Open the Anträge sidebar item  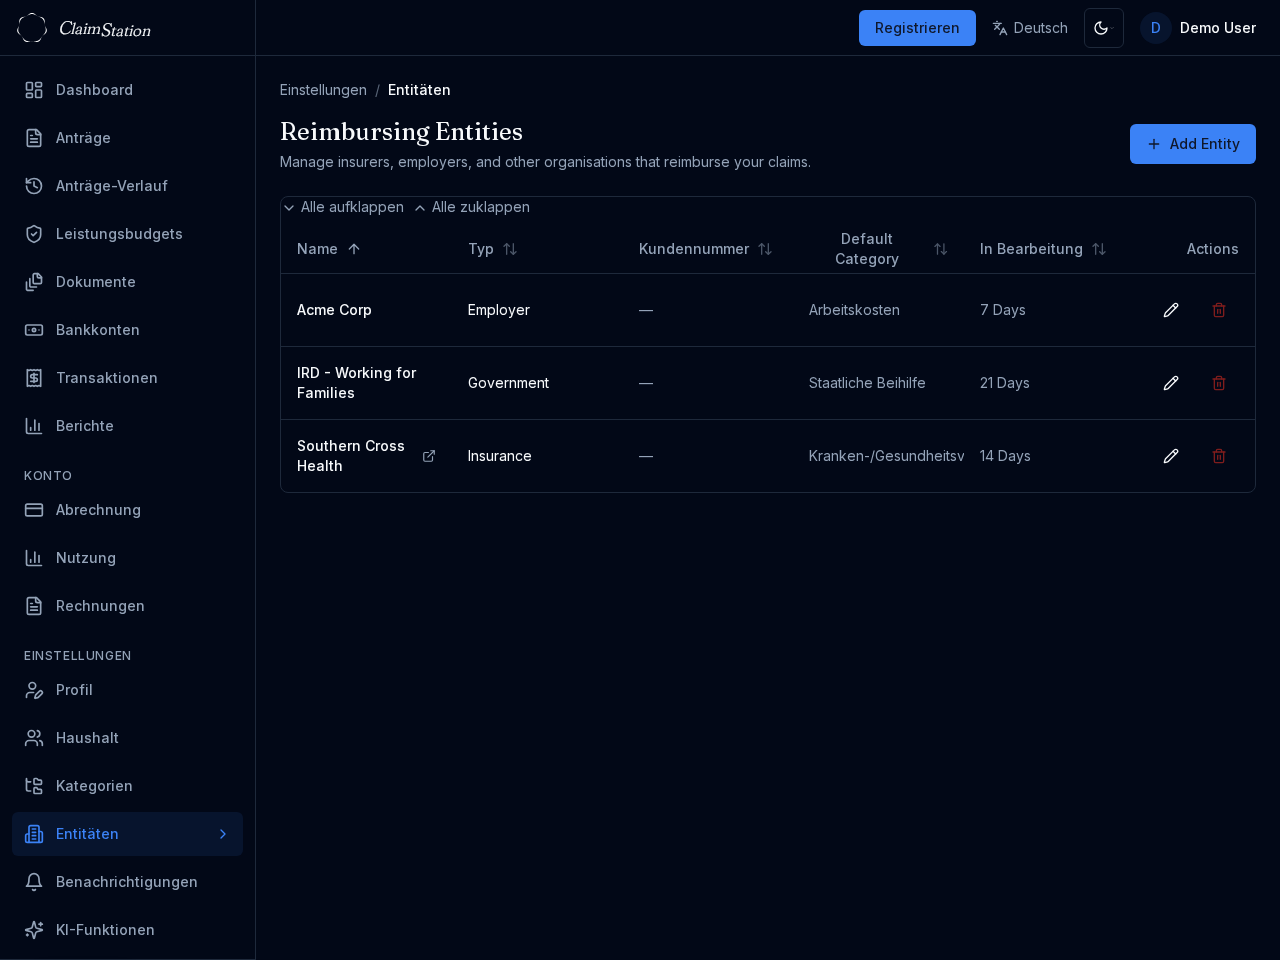tap(127, 138)
